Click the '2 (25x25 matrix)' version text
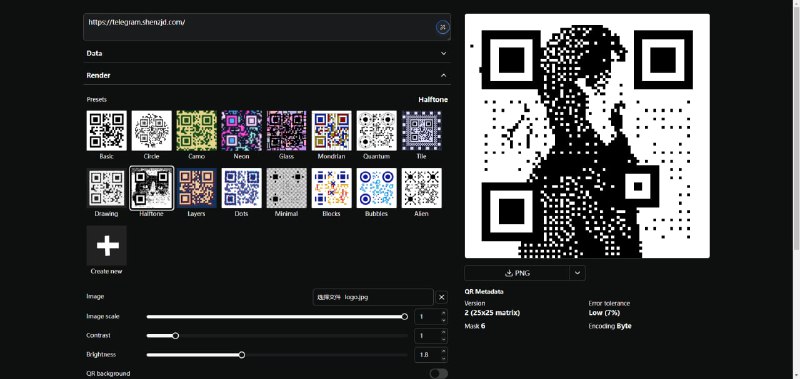800x379 pixels. [492, 313]
